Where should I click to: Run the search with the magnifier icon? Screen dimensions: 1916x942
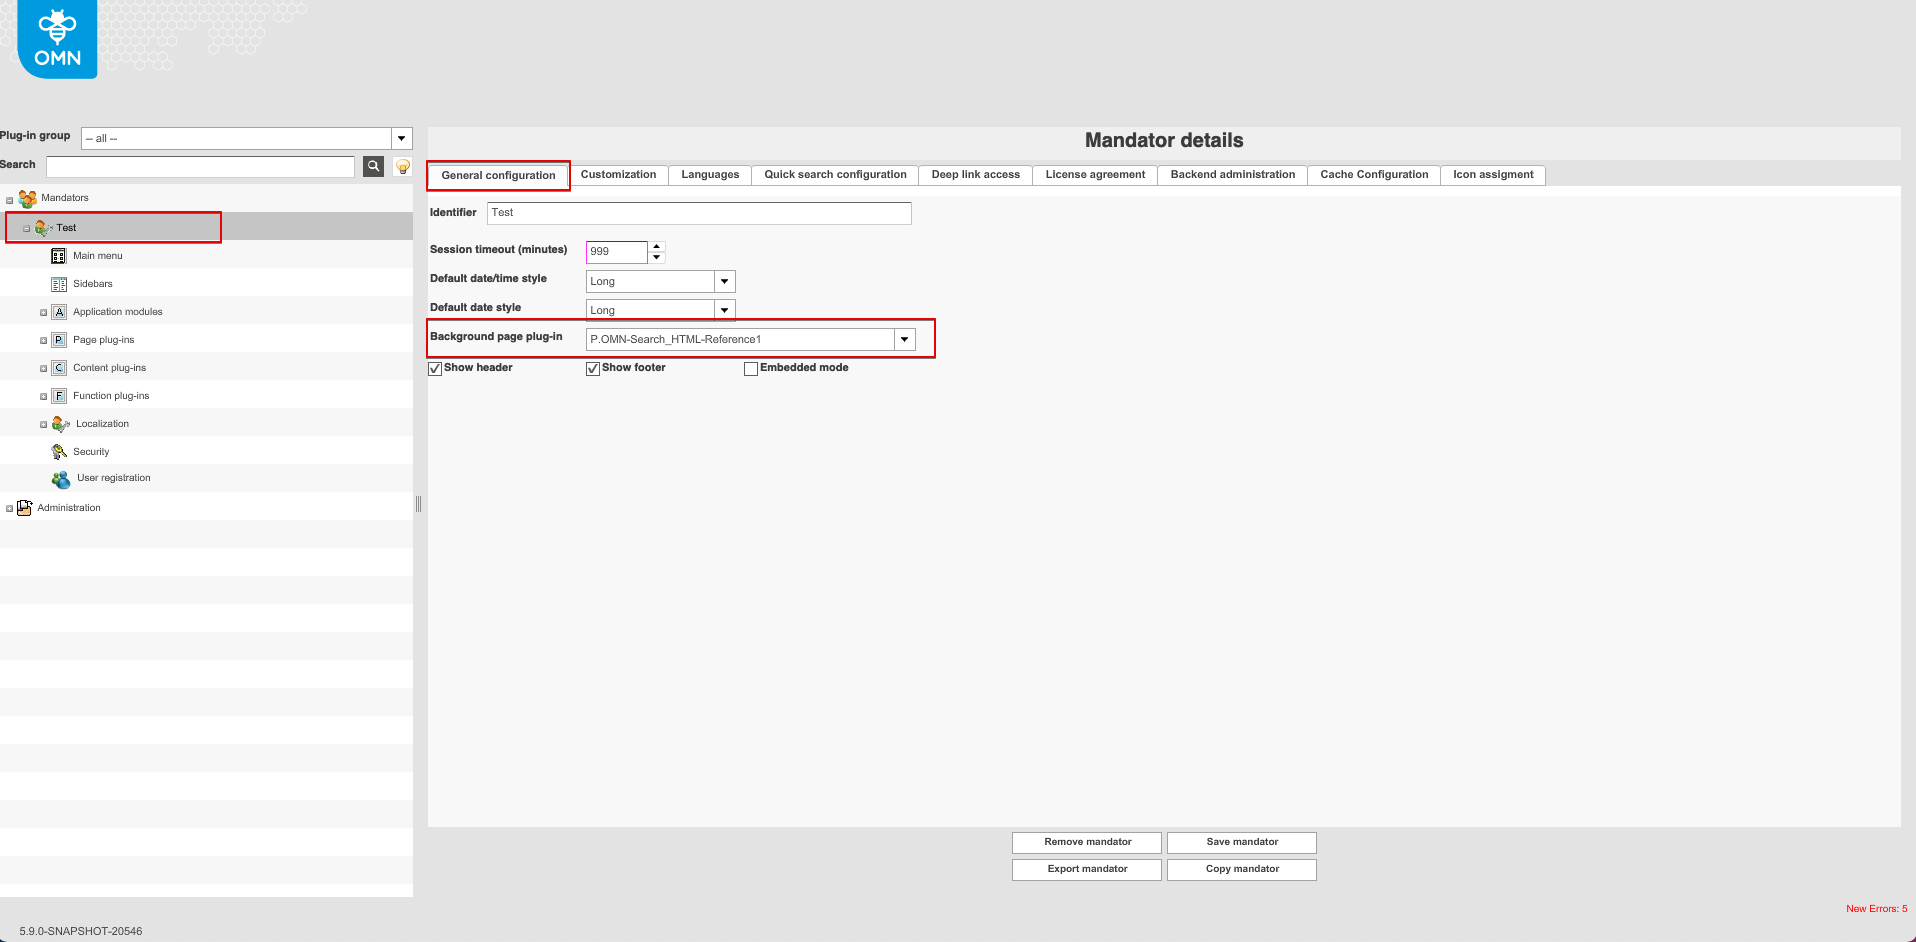pos(373,166)
